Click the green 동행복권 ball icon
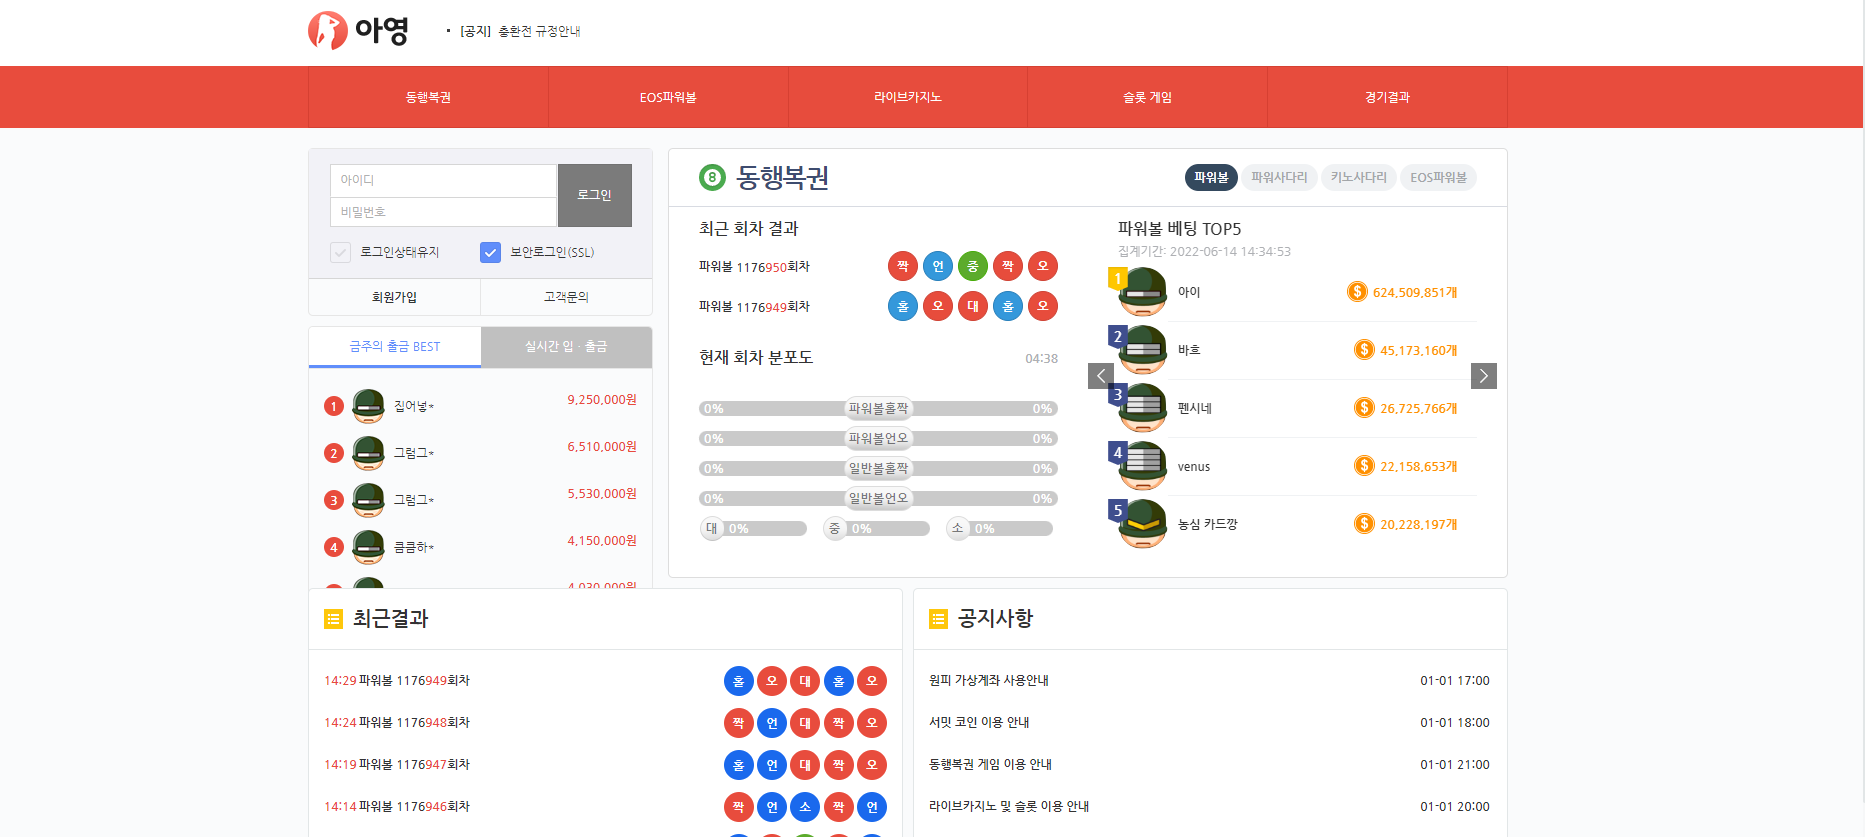The height and width of the screenshot is (837, 1865). click(712, 178)
